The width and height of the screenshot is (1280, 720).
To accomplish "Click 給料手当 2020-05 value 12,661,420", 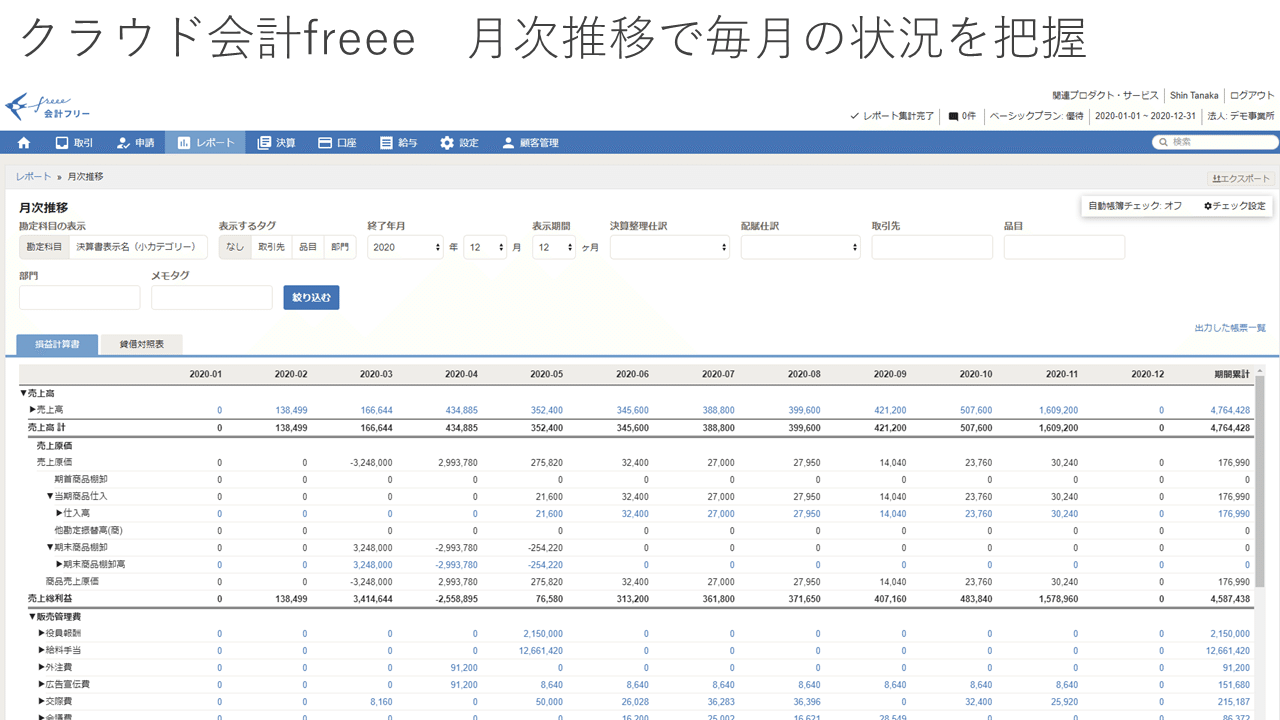I will pyautogui.click(x=541, y=650).
